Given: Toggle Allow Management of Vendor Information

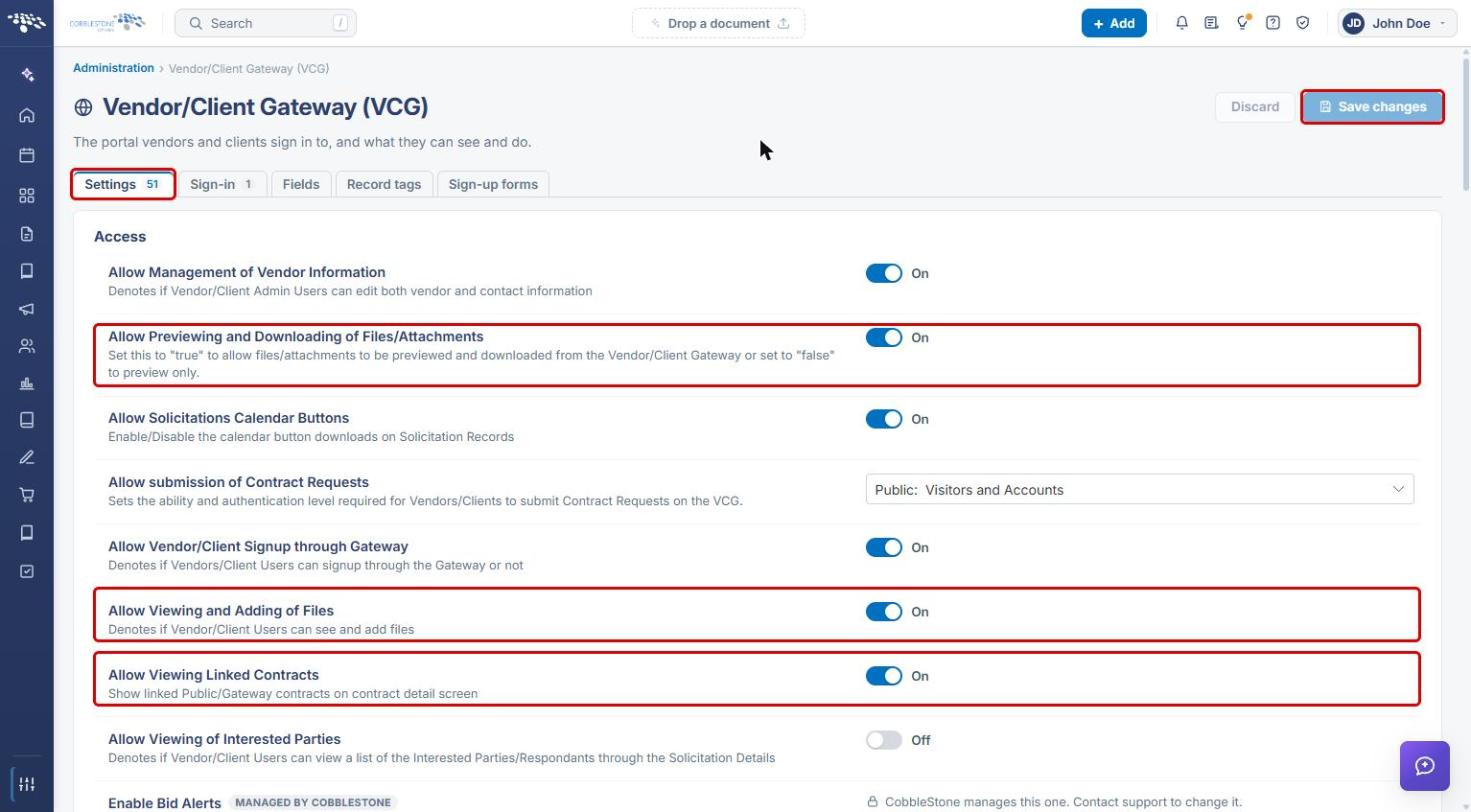Looking at the screenshot, I should 884,273.
